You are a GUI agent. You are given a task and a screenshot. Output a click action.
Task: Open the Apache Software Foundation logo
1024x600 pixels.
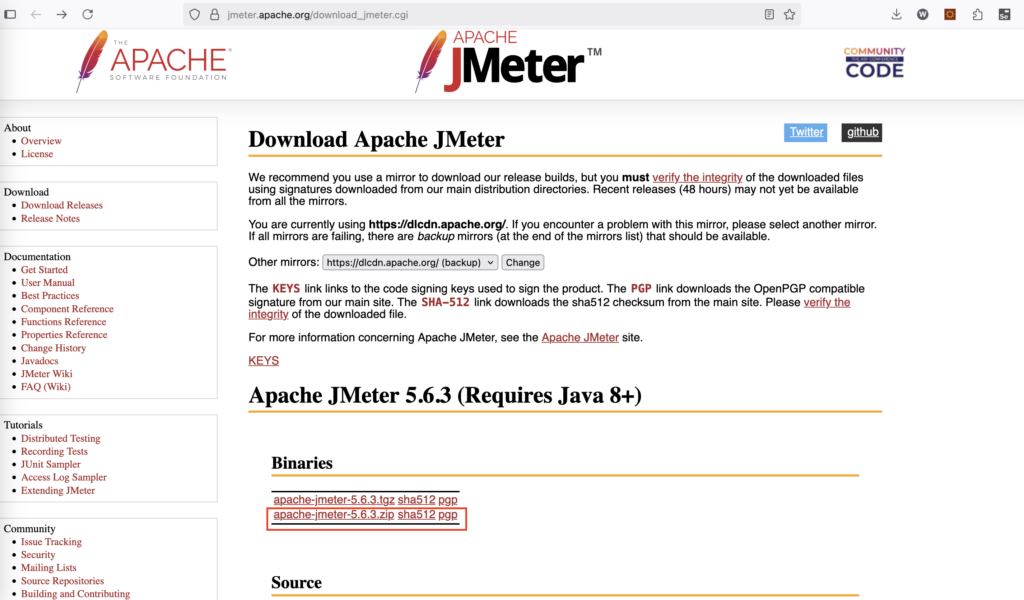[x=153, y=61]
